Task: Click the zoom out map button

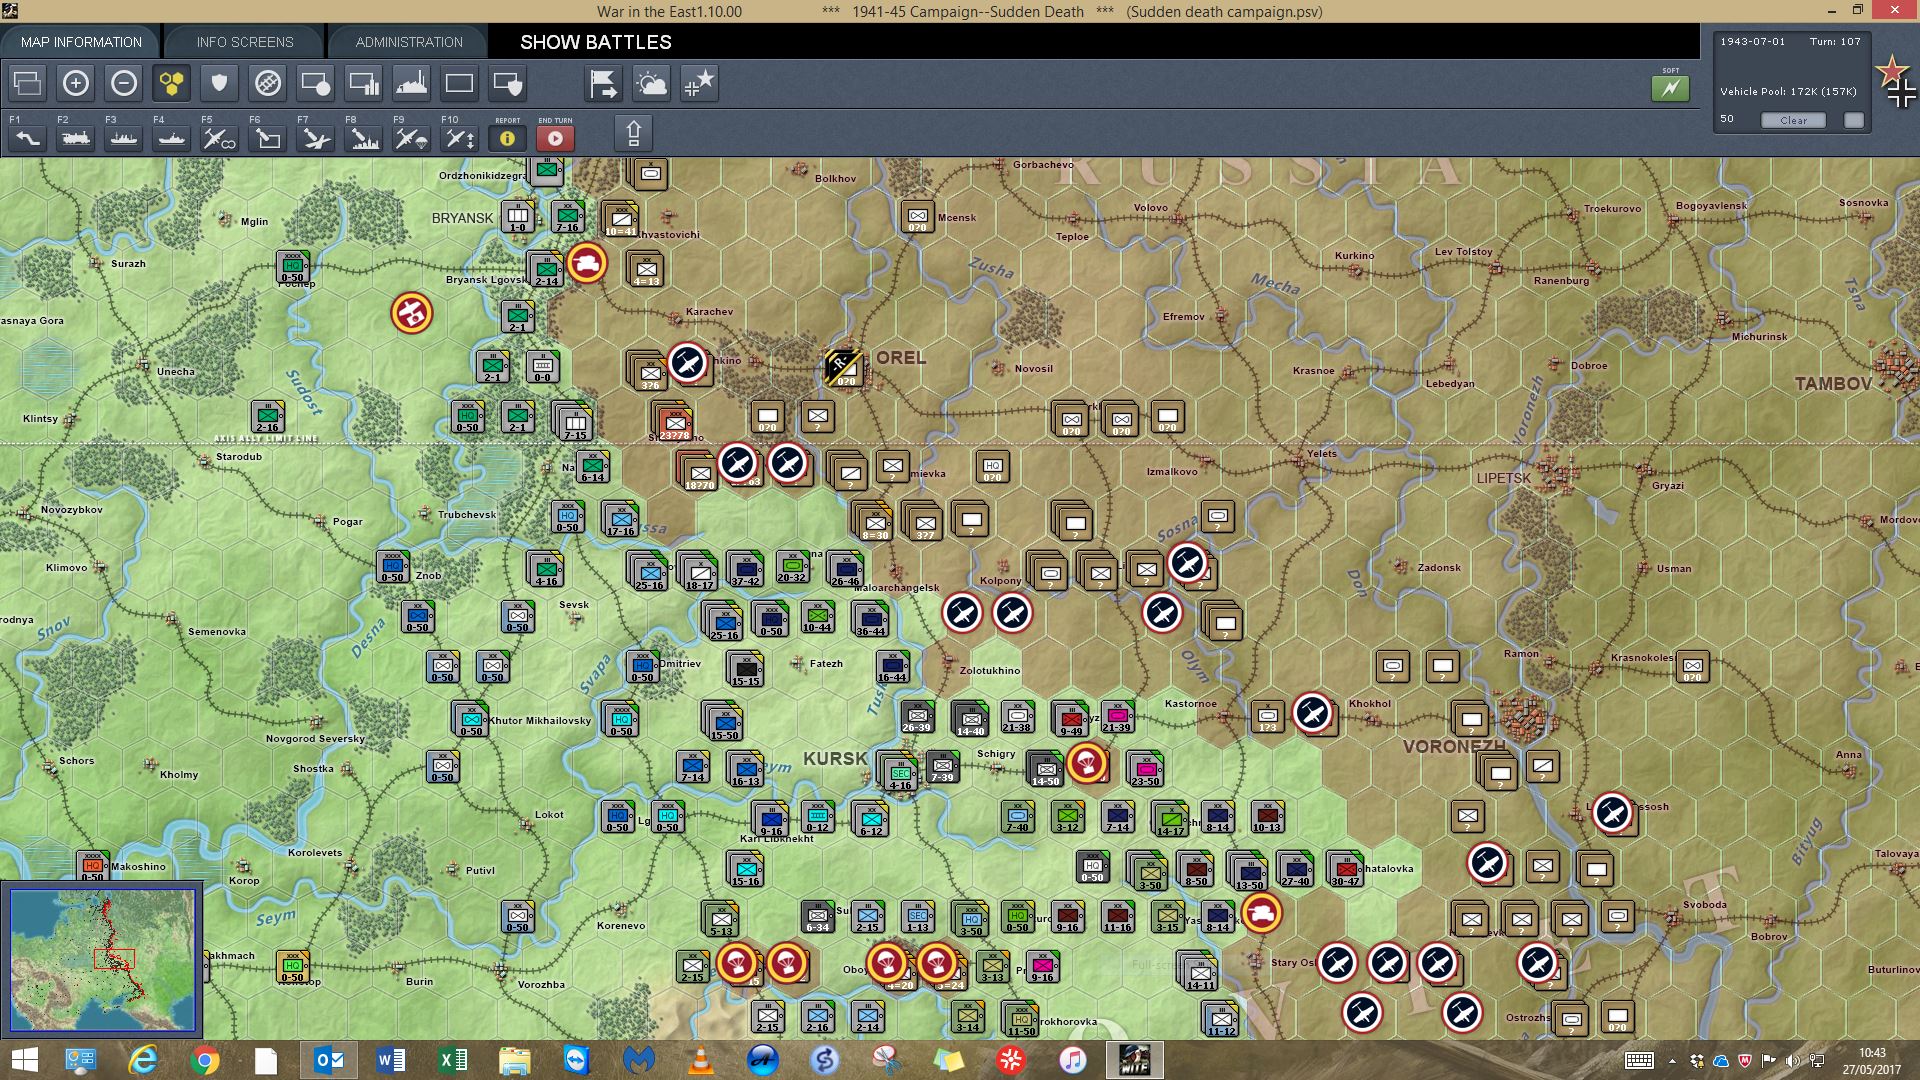Action: [124, 83]
